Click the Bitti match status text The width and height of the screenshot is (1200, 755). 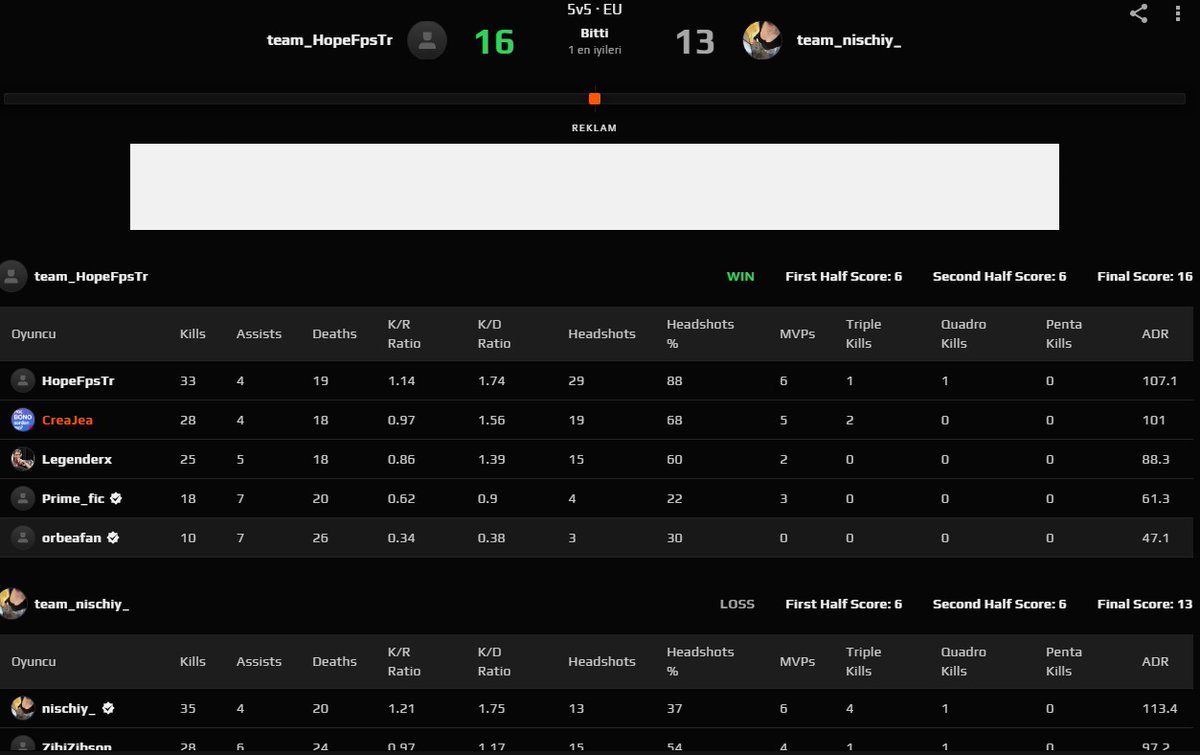click(594, 33)
